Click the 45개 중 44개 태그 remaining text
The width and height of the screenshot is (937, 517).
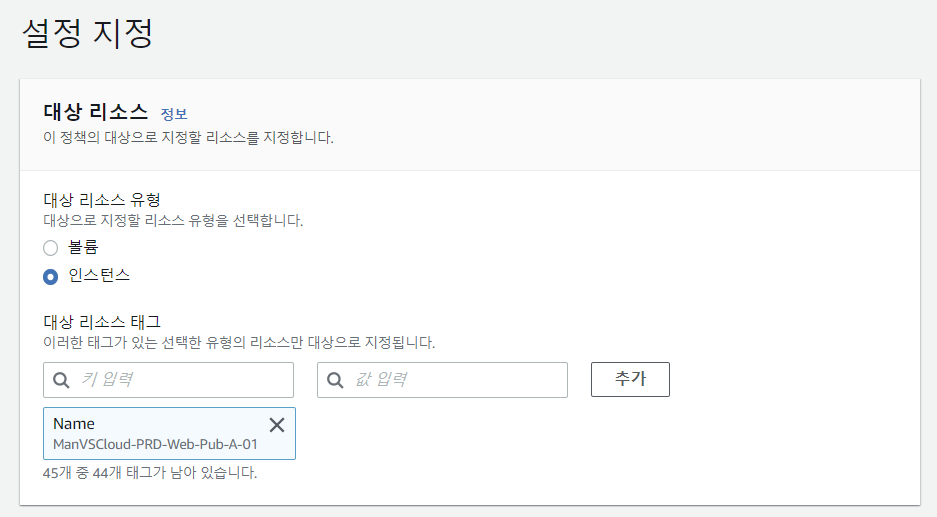pyautogui.click(x=150, y=473)
